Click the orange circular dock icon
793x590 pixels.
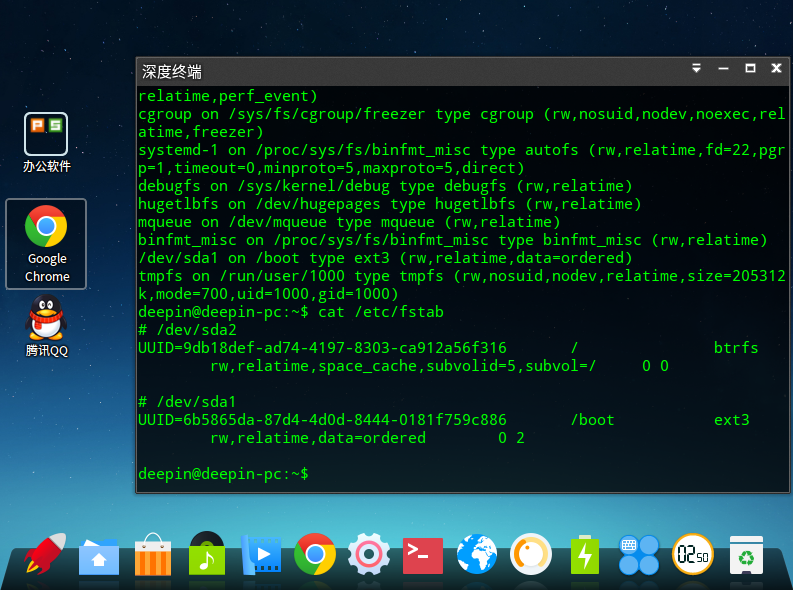pyautogui.click(x=531, y=554)
